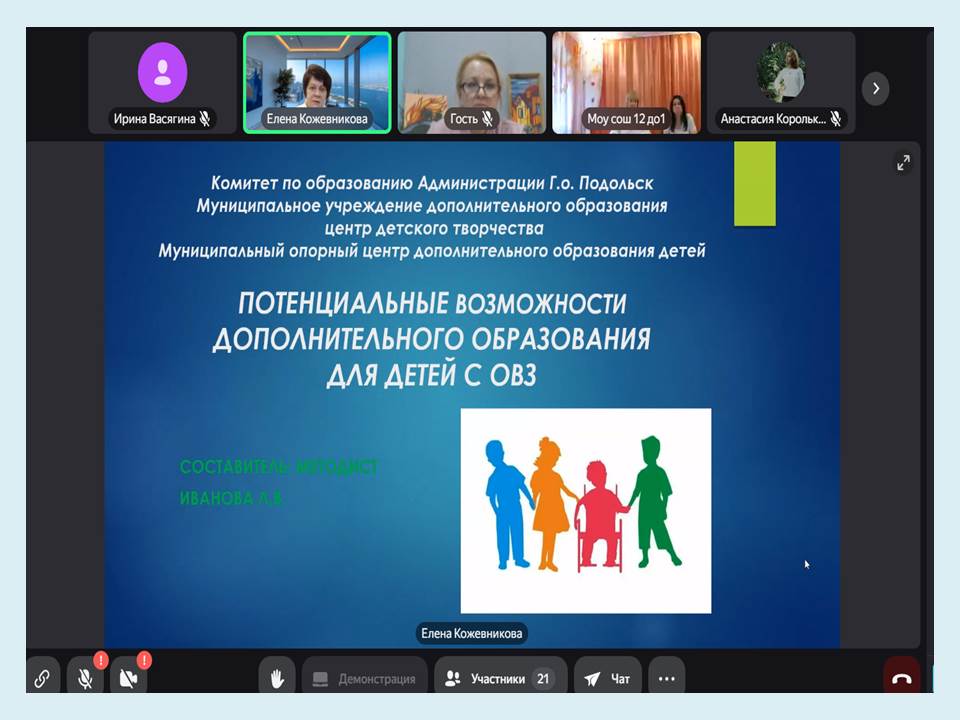Select Ирина Васягина's purple avatar tile

(x=162, y=75)
